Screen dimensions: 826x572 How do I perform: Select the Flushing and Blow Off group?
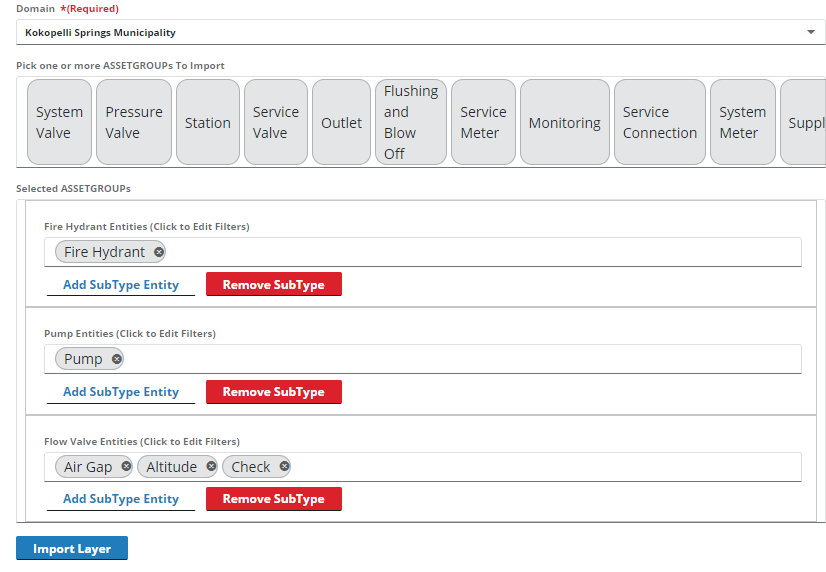pyautogui.click(x=411, y=122)
